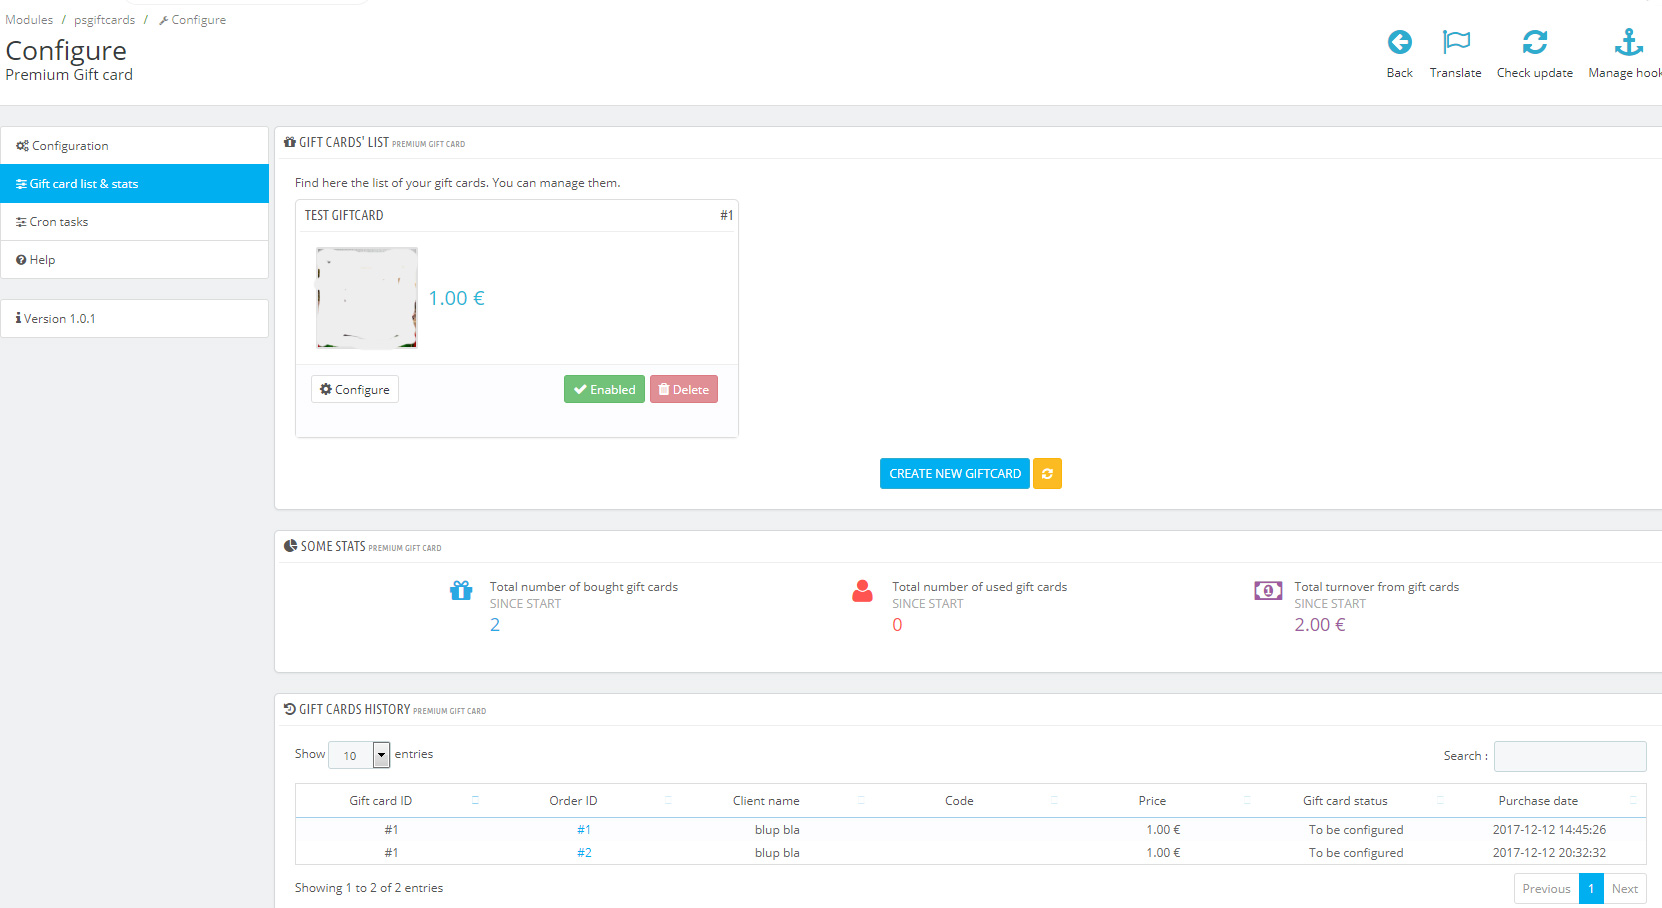Open the Cron tasks sidebar tab
This screenshot has width=1662, height=908.
135,222
